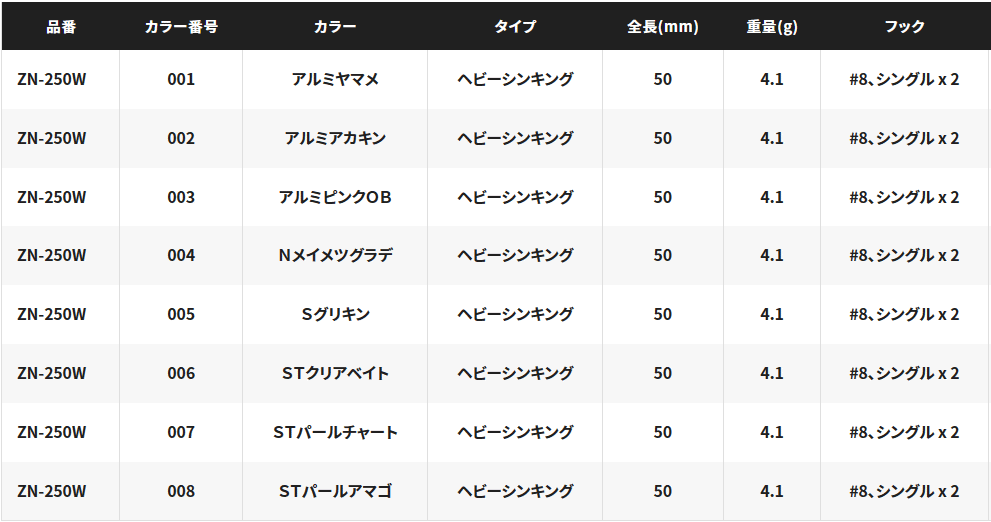Click the タイプ column header
Image resolution: width=991 pixels, height=522 pixels.
[515, 27]
